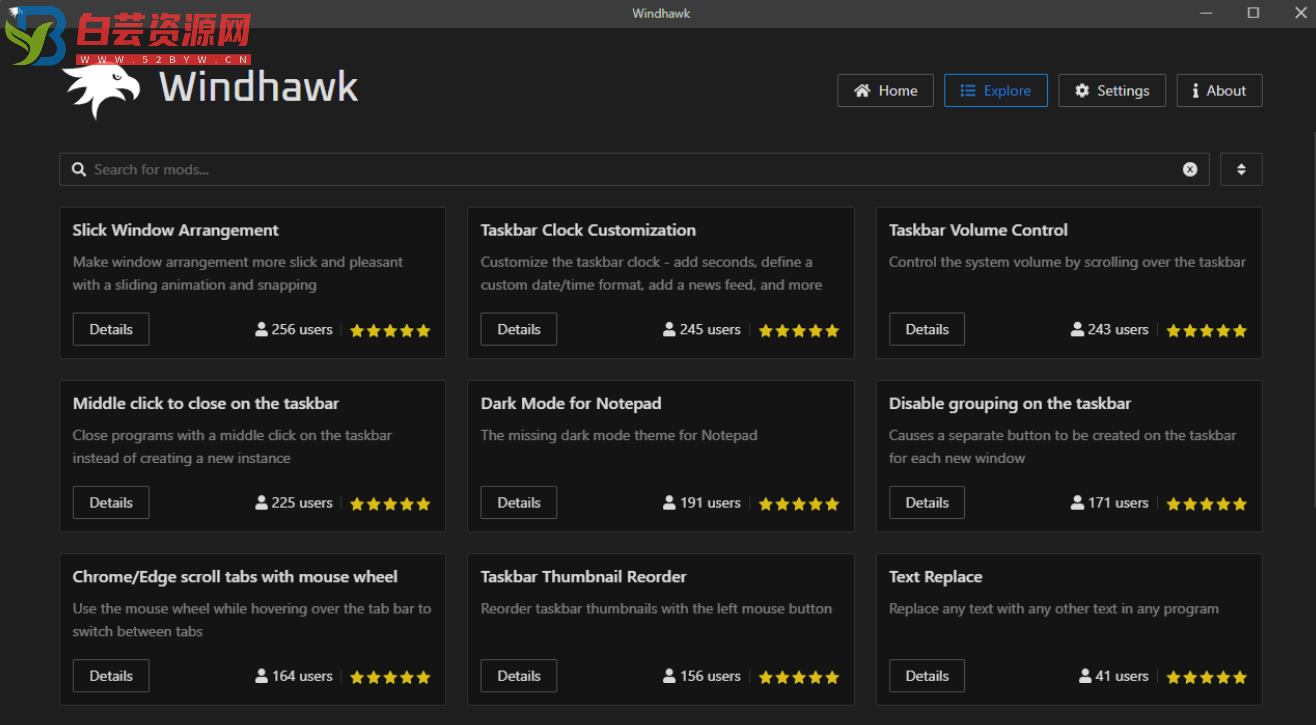The height and width of the screenshot is (725, 1316).
Task: Click the user icon beside 191 users
Action: [669, 502]
